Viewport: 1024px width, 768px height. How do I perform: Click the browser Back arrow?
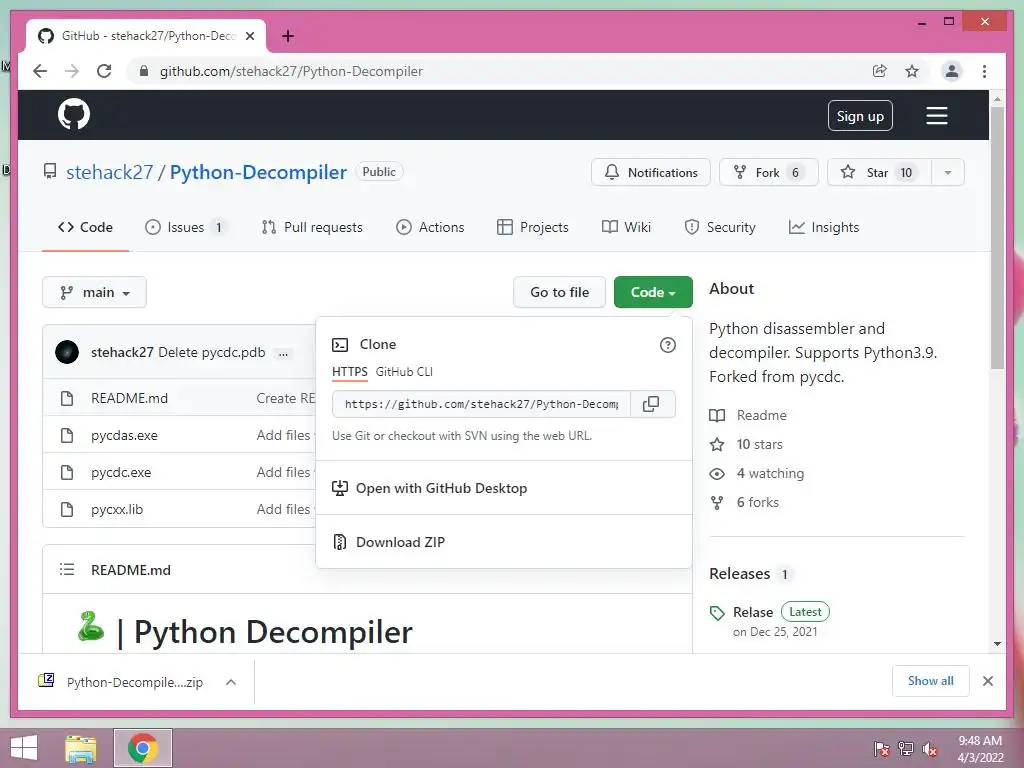pos(40,71)
